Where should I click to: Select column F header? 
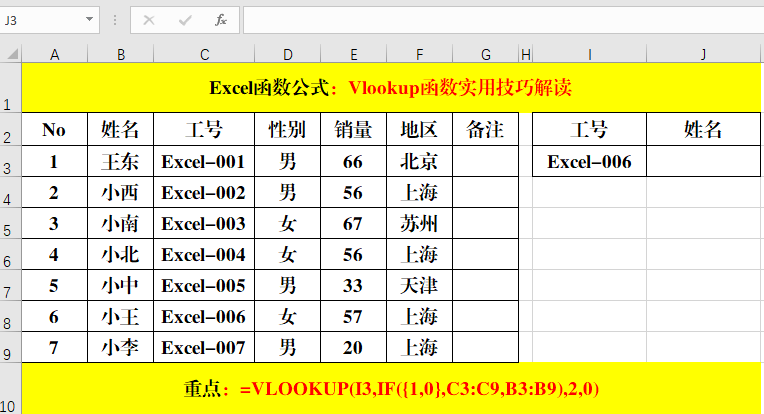[420, 55]
